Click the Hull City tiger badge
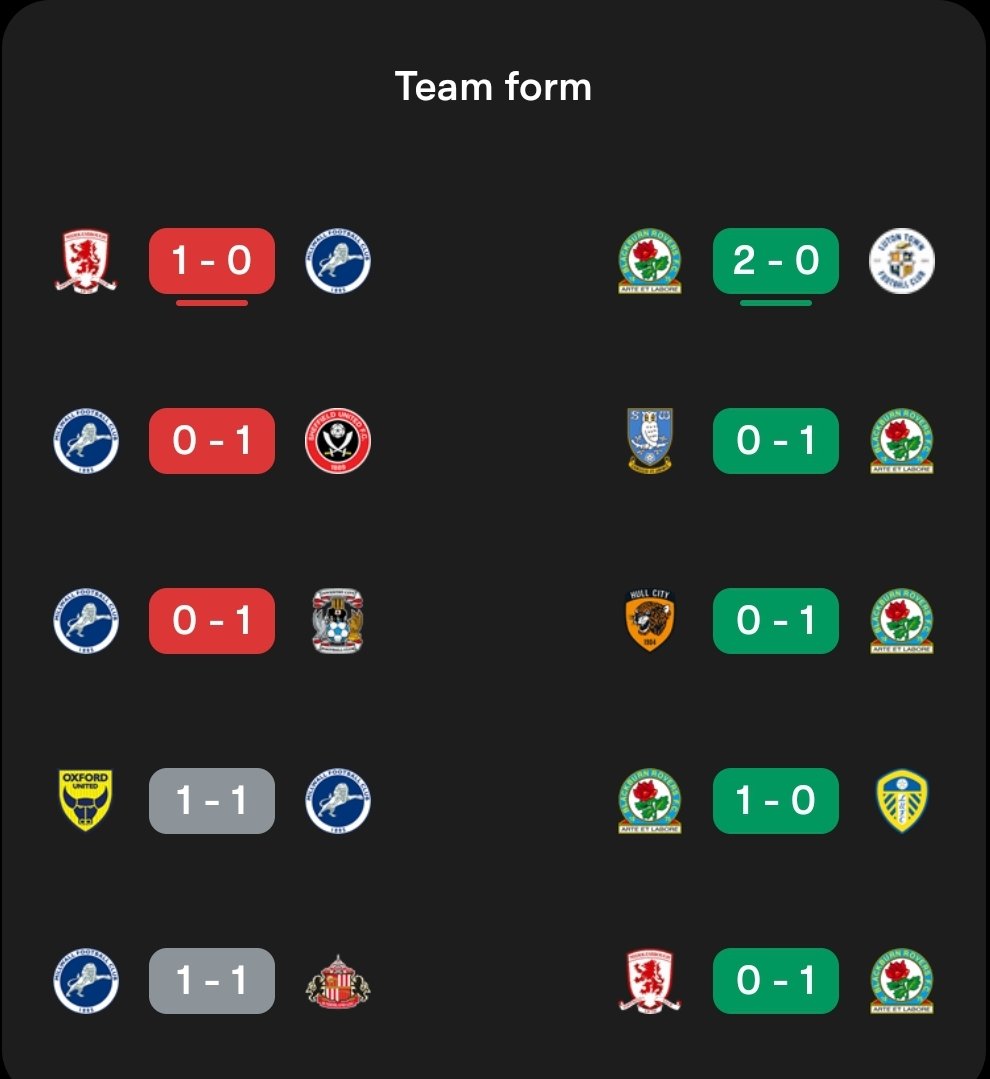990x1079 pixels. click(x=650, y=621)
